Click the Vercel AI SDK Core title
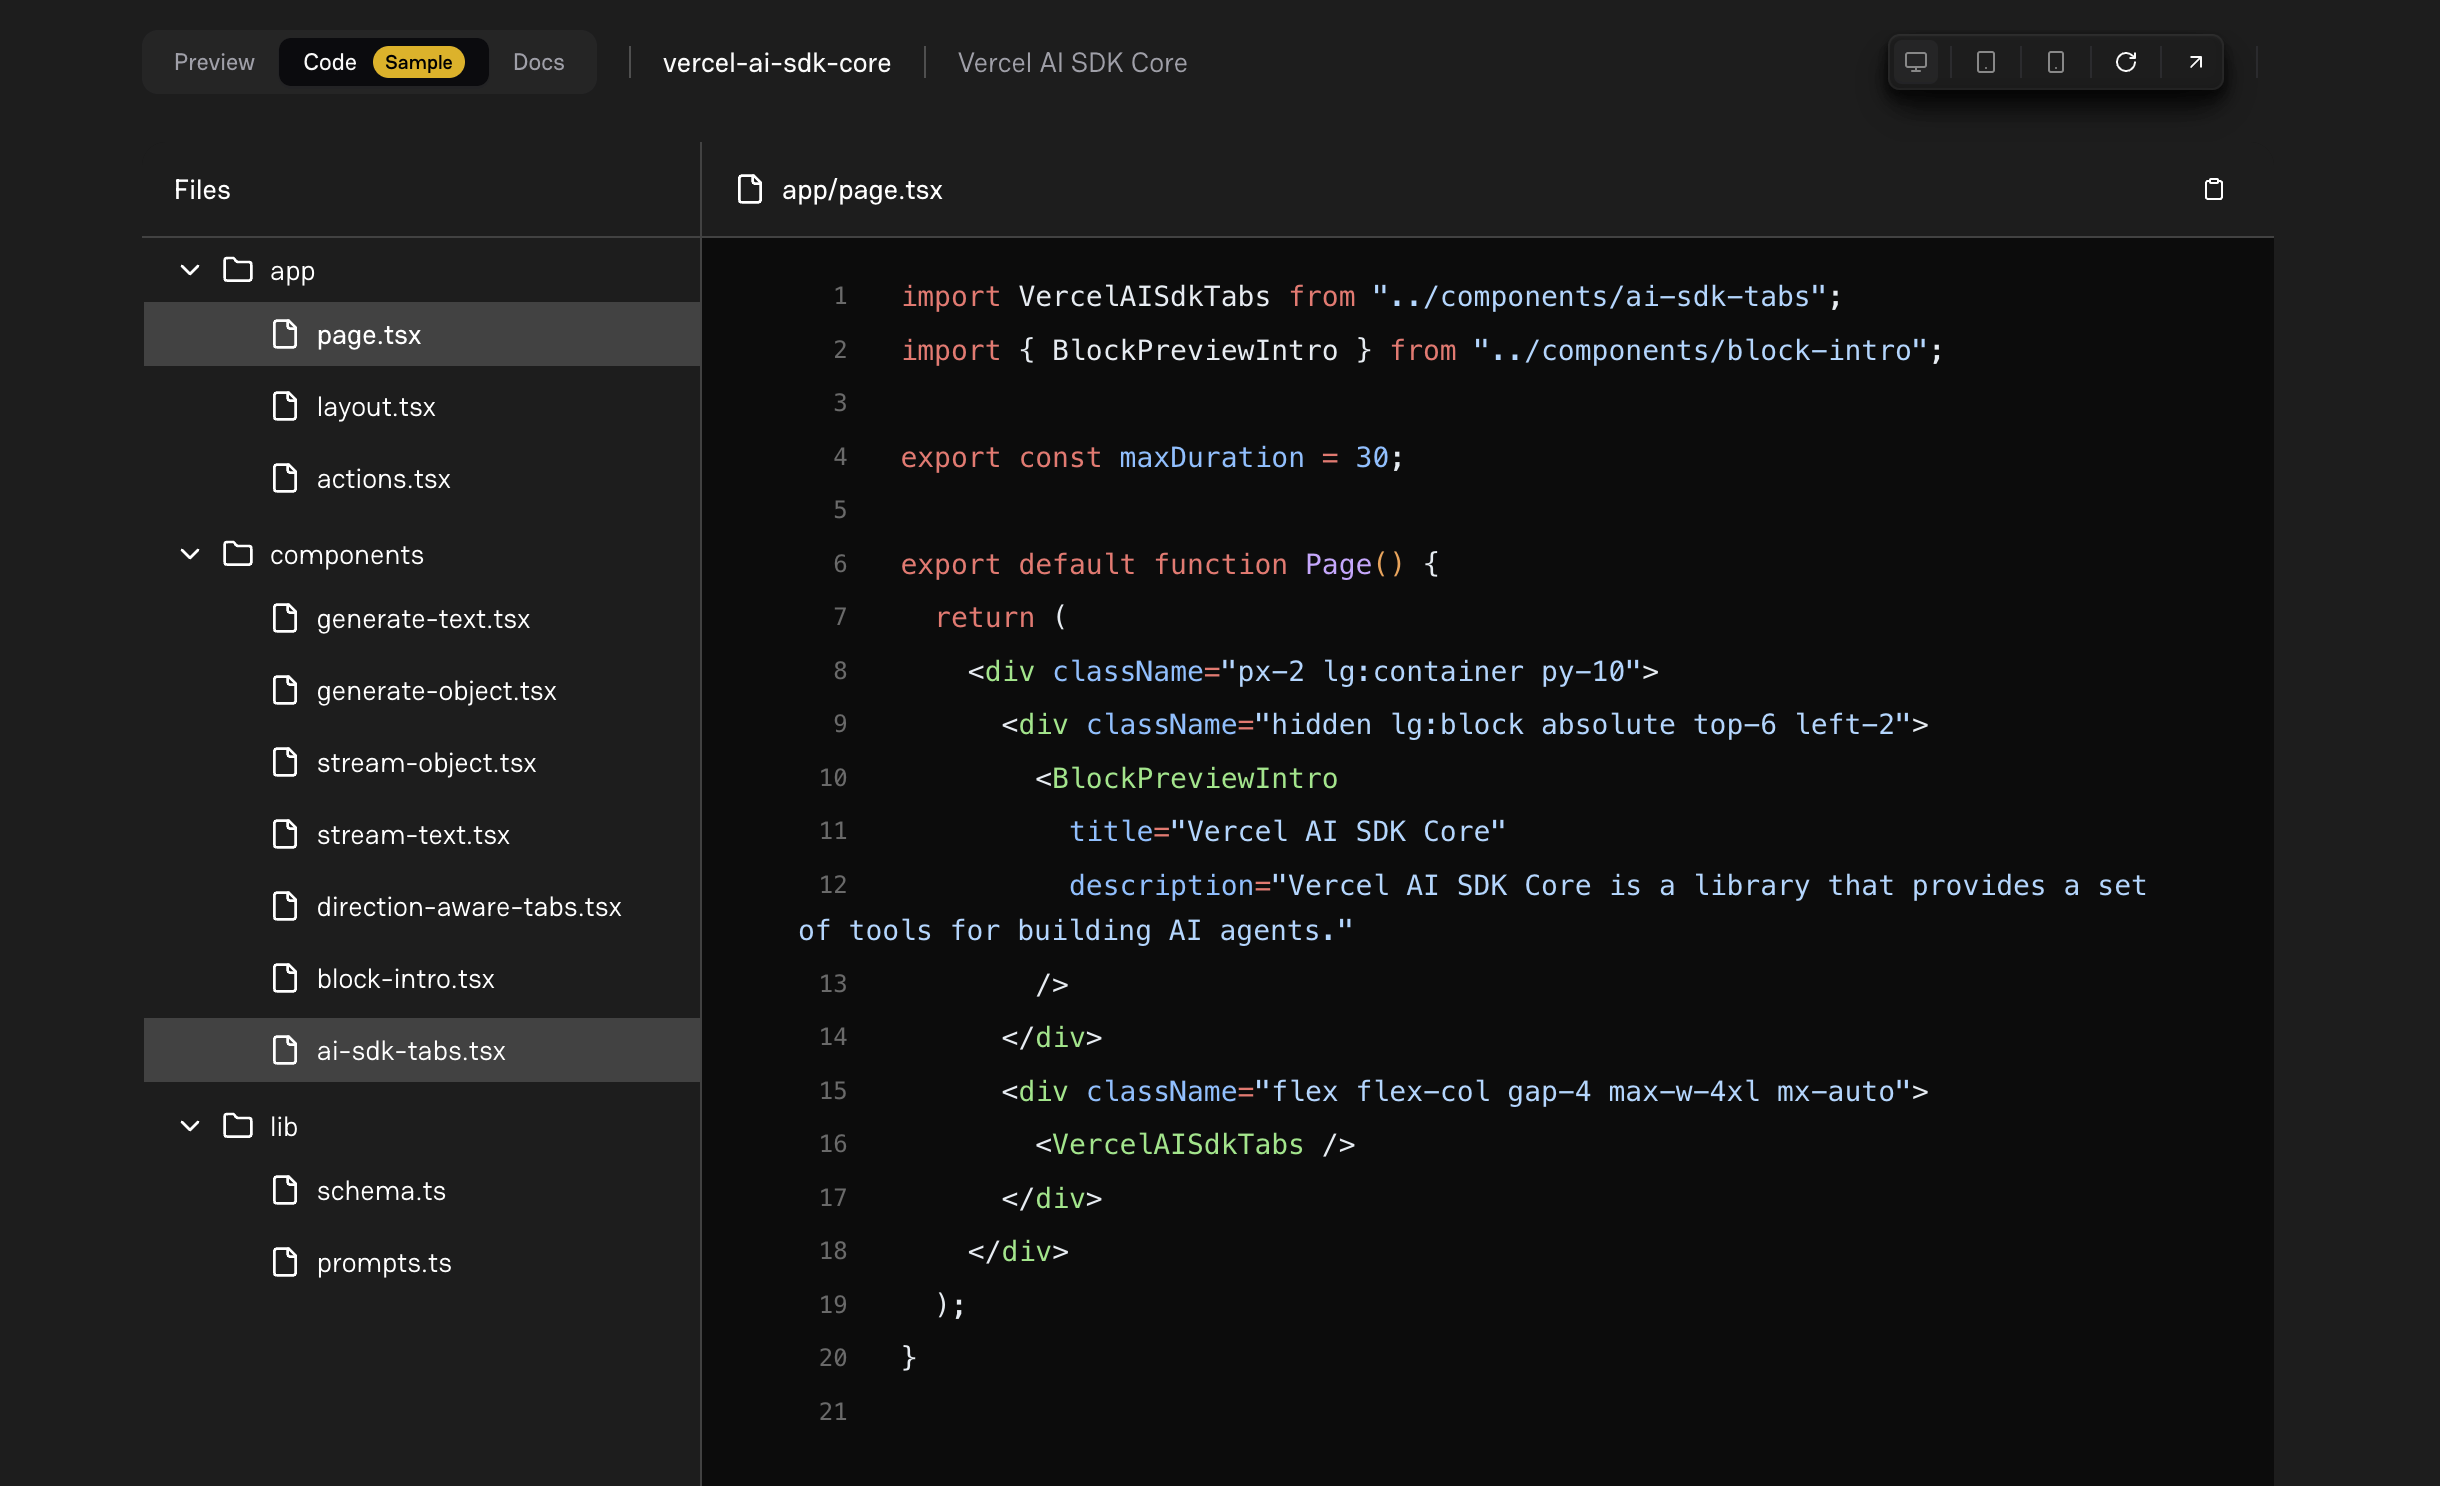Viewport: 2440px width, 1486px height. tap(1072, 63)
